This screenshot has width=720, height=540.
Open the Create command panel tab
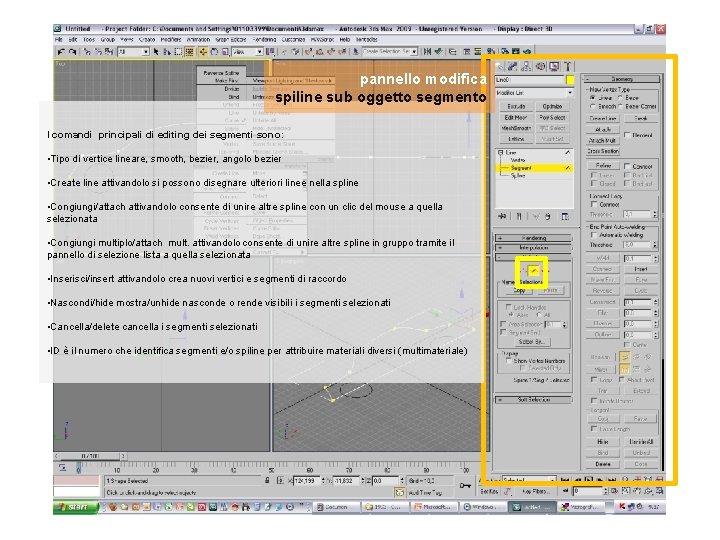500,66
